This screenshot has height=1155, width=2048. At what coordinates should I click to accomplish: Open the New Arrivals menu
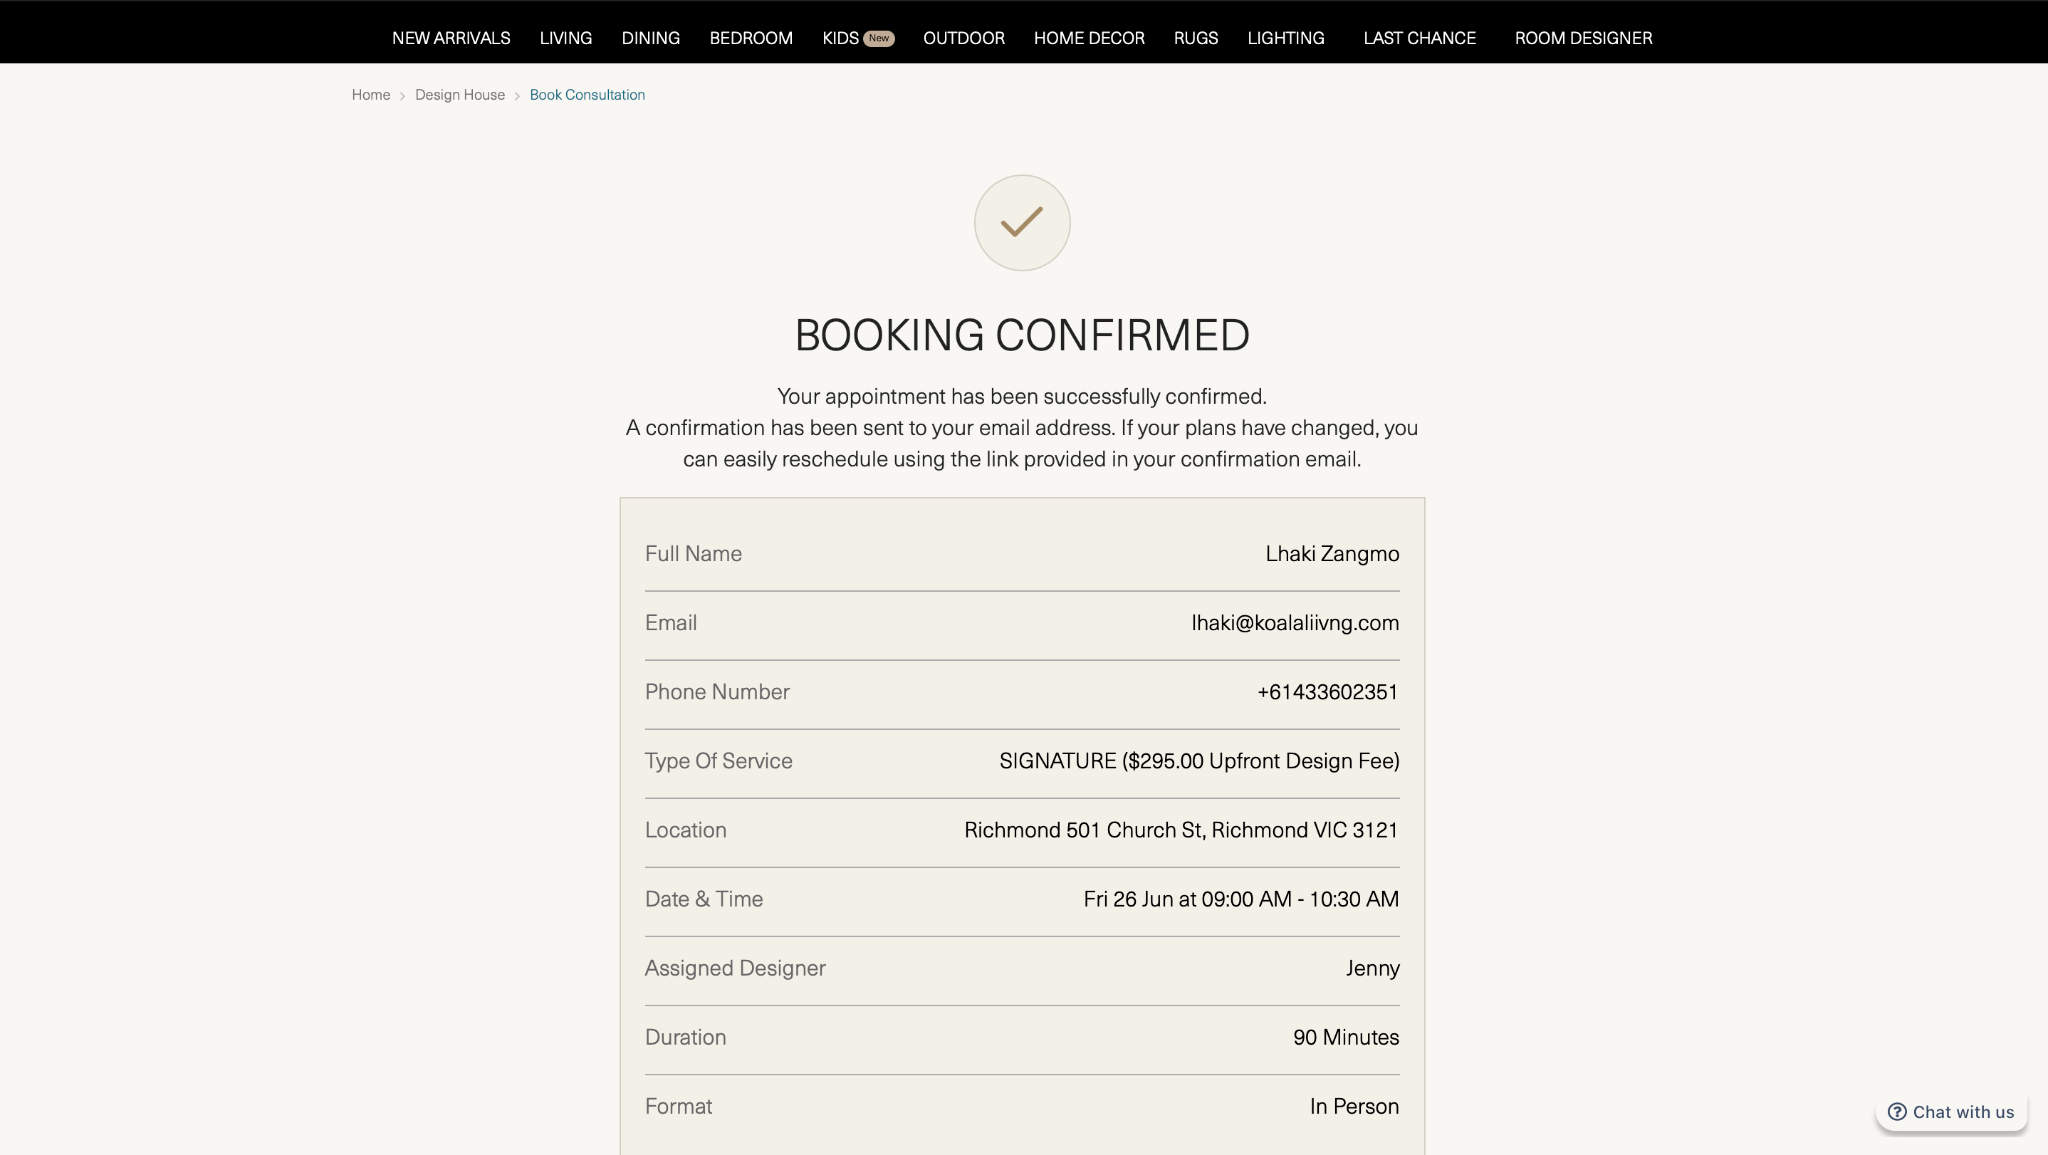[451, 38]
